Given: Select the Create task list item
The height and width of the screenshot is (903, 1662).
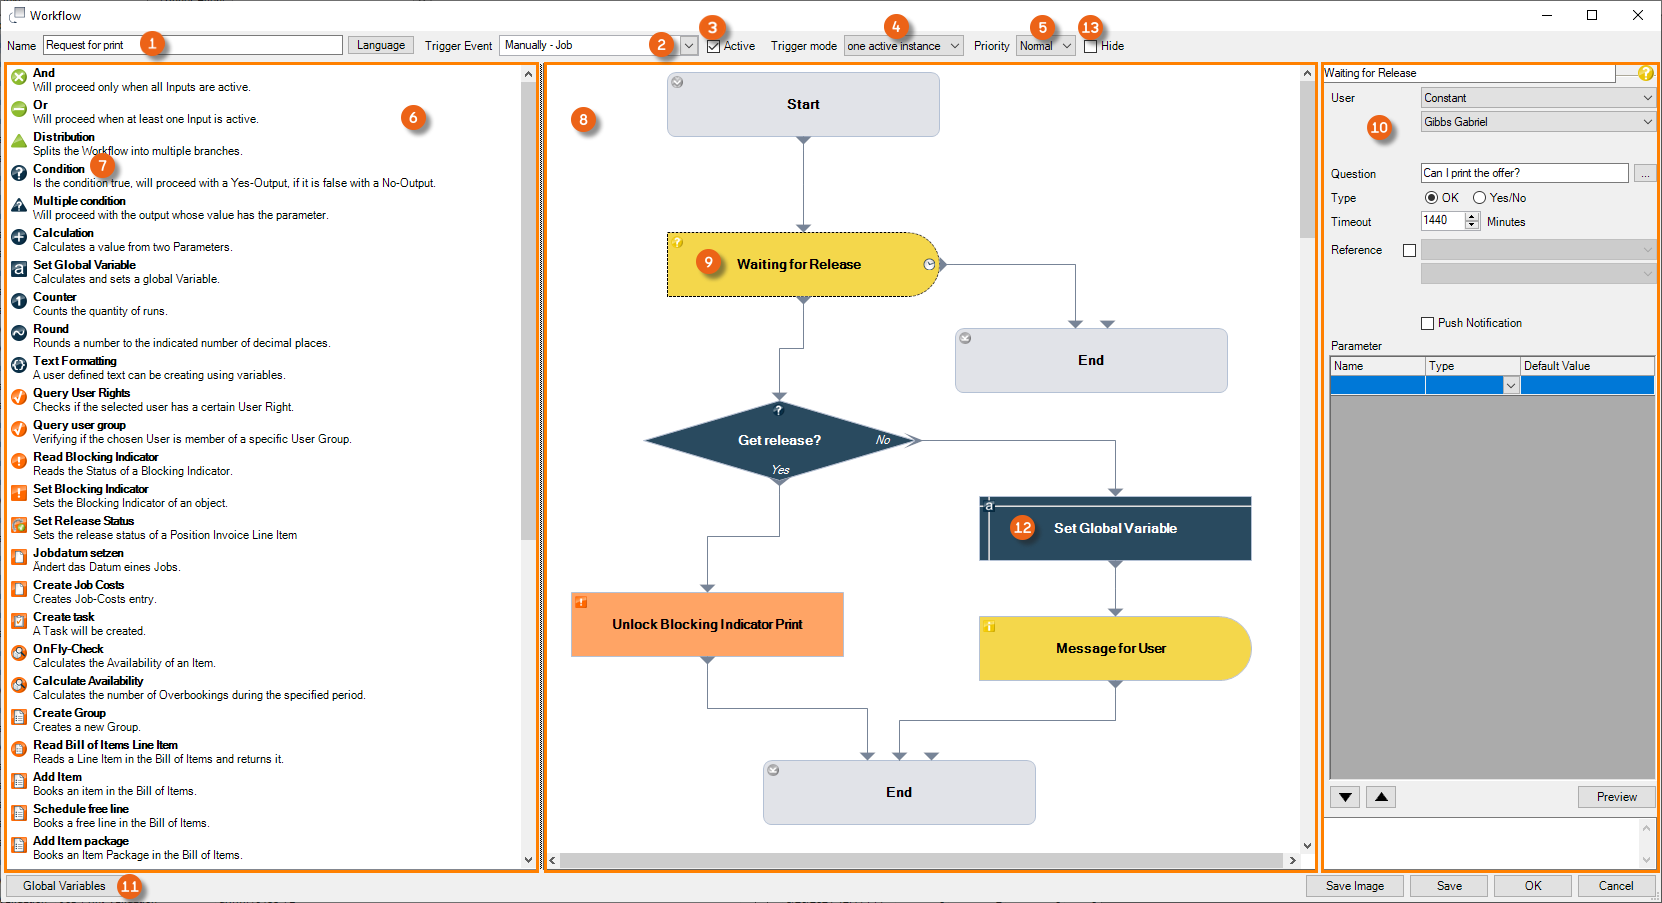Looking at the screenshot, I should (64, 617).
